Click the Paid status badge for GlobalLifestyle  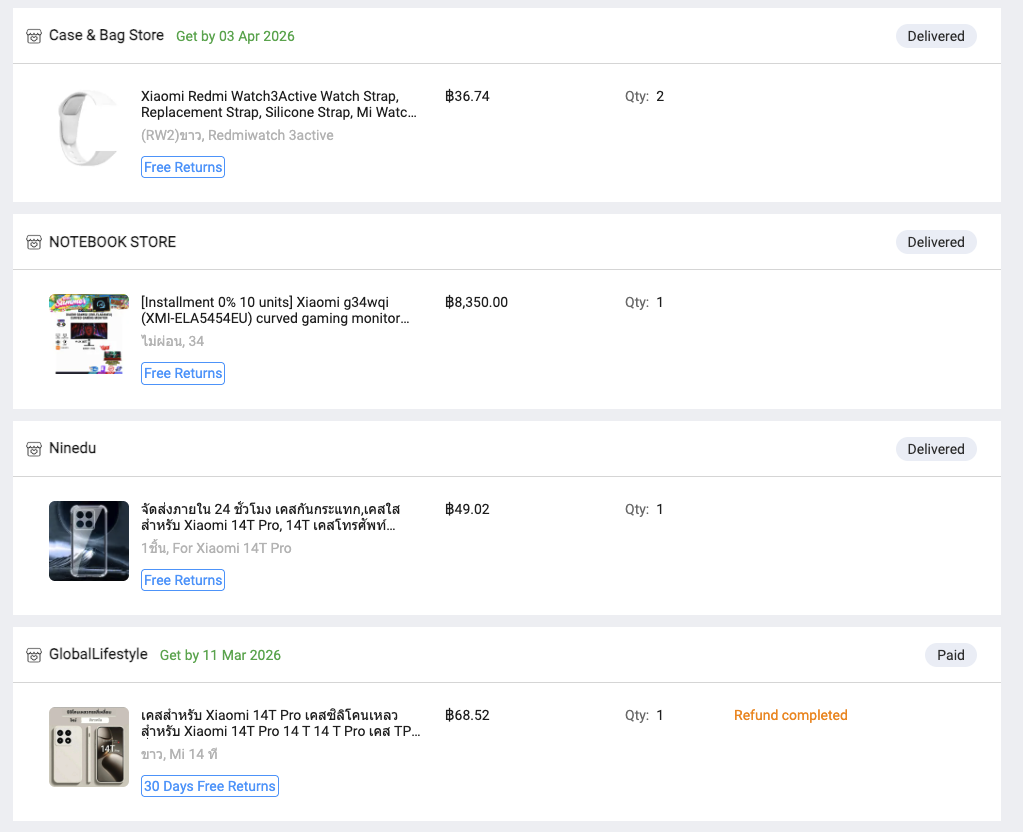point(950,655)
